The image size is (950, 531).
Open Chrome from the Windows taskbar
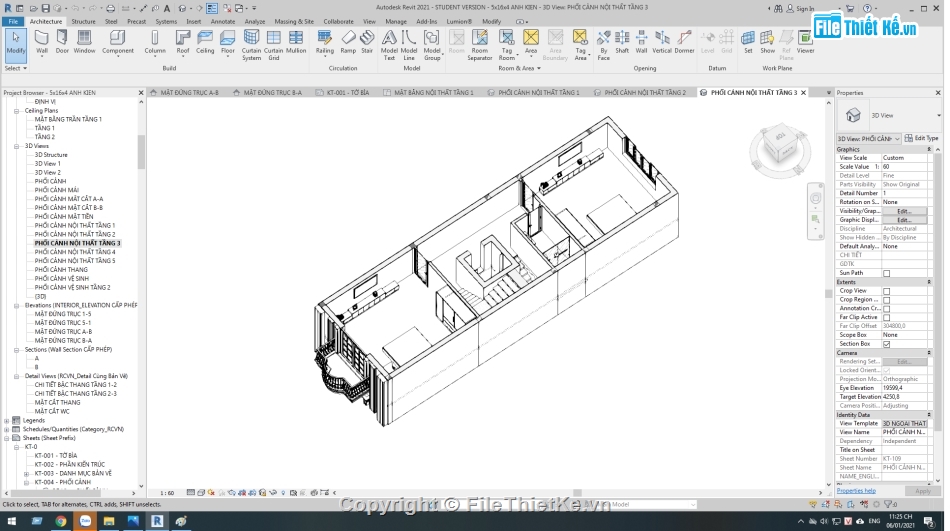click(61, 521)
